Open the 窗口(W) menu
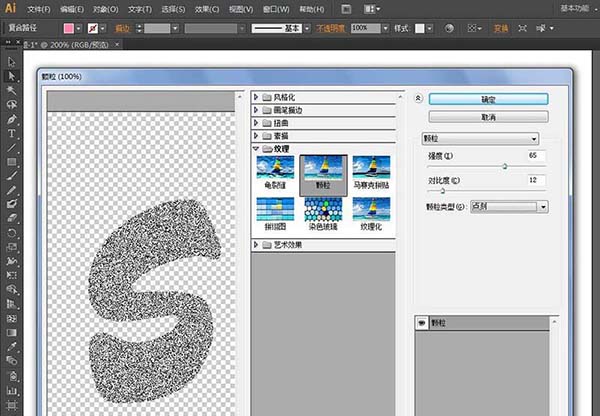Screen dimensions: 600x416 click(x=276, y=9)
